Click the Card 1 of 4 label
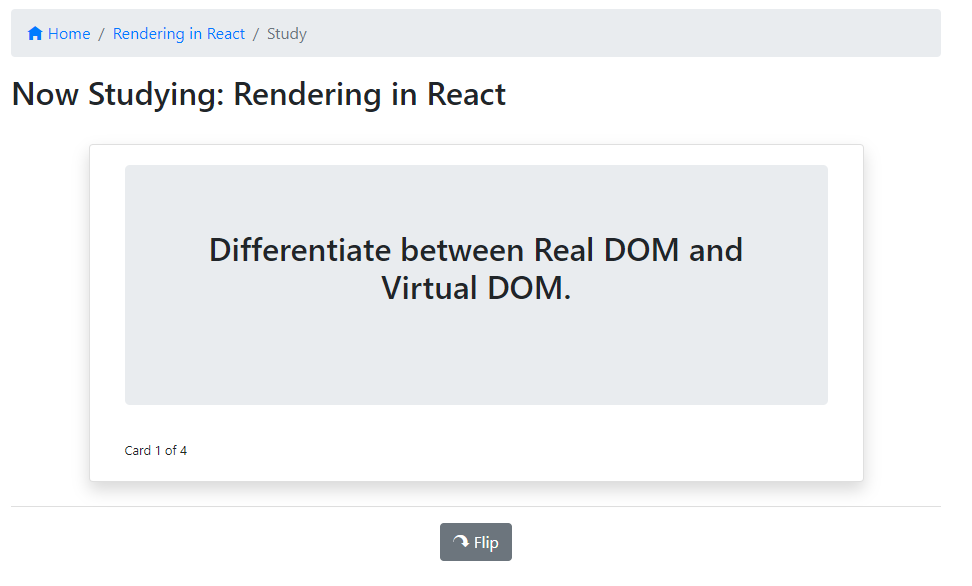The width and height of the screenshot is (972, 586). [x=156, y=450]
